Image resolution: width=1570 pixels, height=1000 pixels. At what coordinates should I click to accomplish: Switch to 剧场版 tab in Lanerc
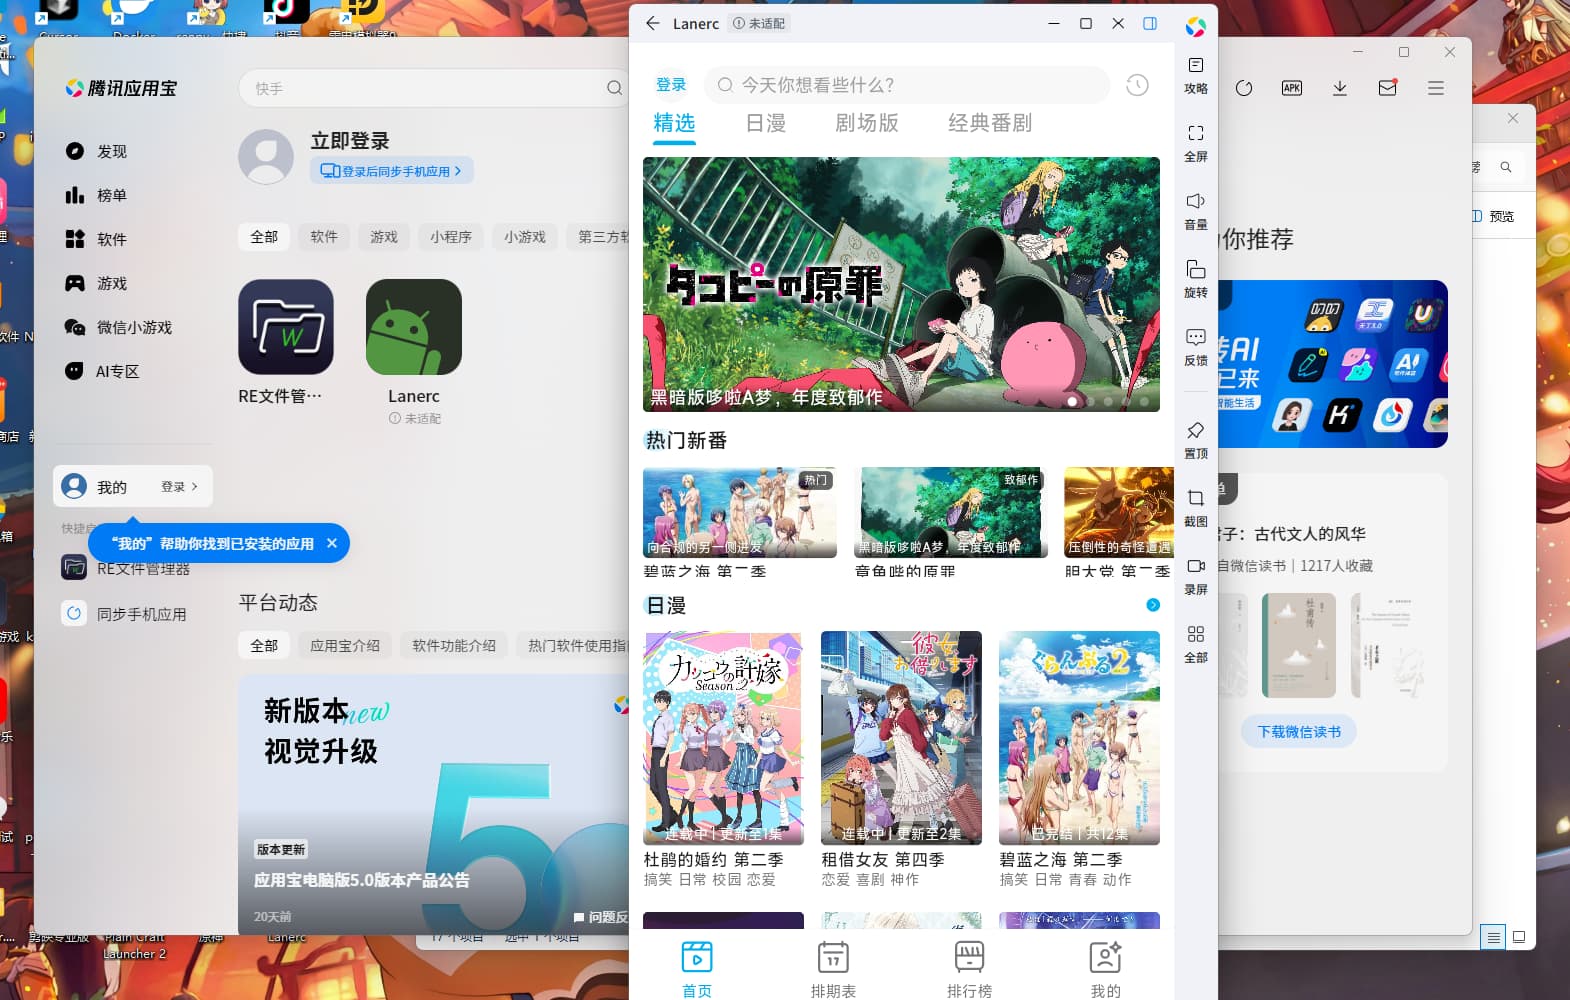pos(867,123)
